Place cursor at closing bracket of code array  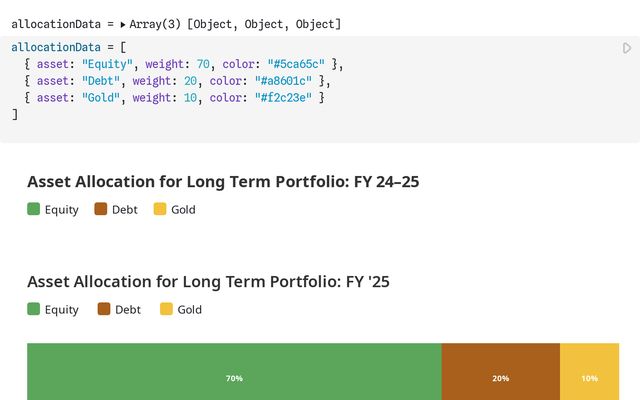tap(15, 114)
